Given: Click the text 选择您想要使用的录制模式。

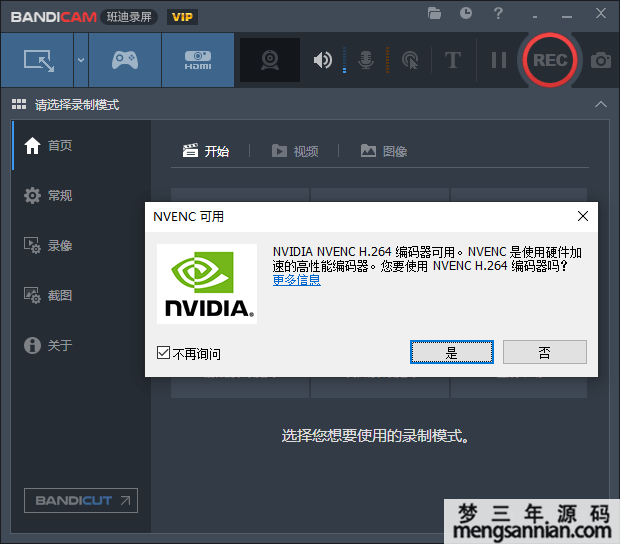Looking at the screenshot, I should pos(375,436).
